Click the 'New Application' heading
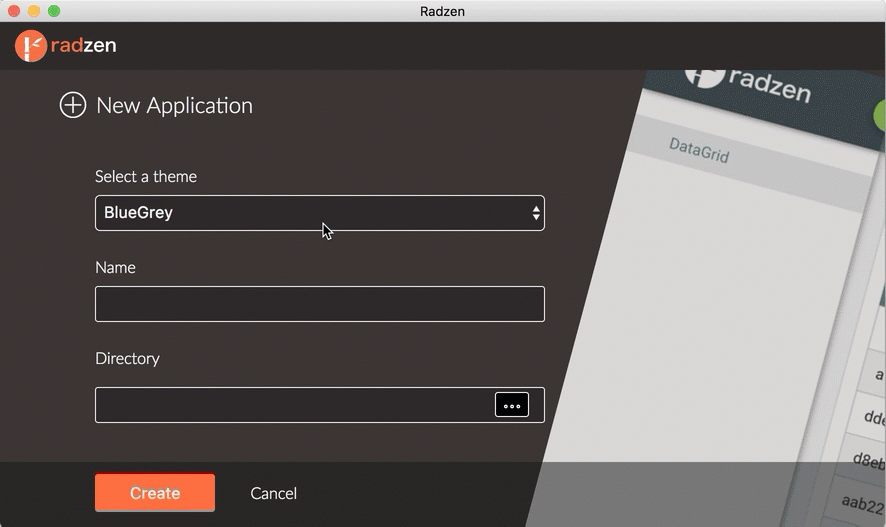This screenshot has height=527, width=886. pos(174,106)
